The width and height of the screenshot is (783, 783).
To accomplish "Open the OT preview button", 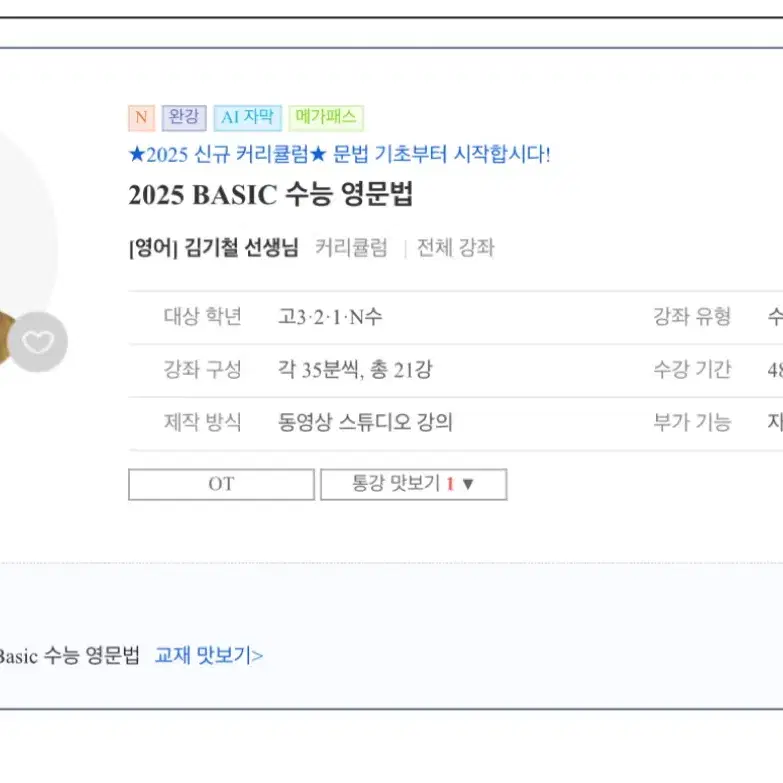I will pyautogui.click(x=221, y=484).
